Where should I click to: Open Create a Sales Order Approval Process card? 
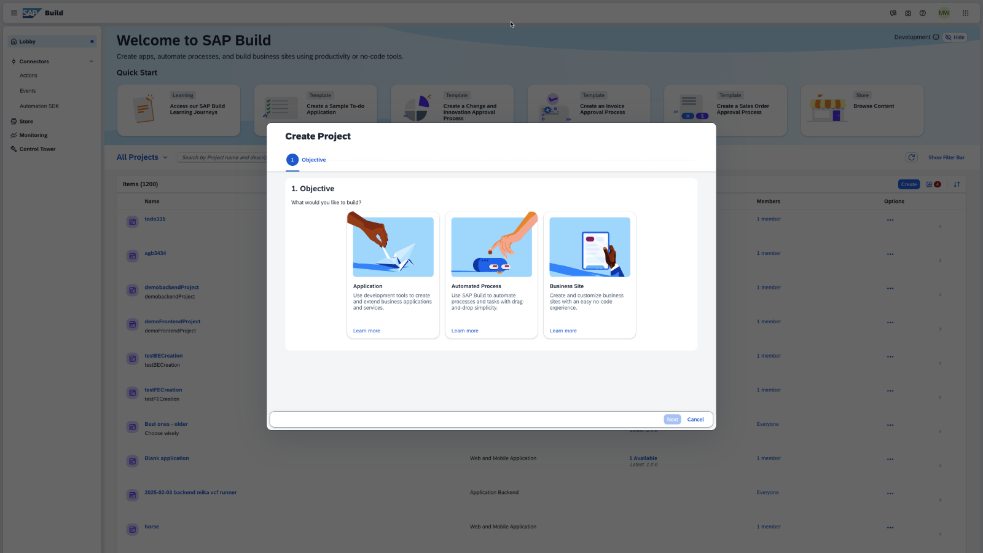[x=725, y=110]
